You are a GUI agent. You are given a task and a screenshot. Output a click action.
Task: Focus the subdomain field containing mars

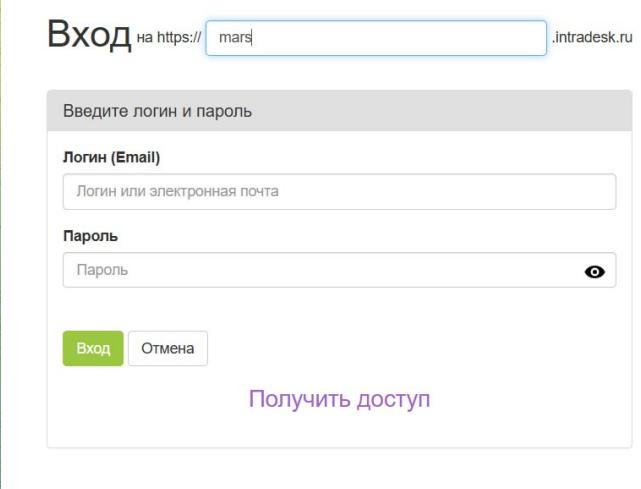[375, 38]
